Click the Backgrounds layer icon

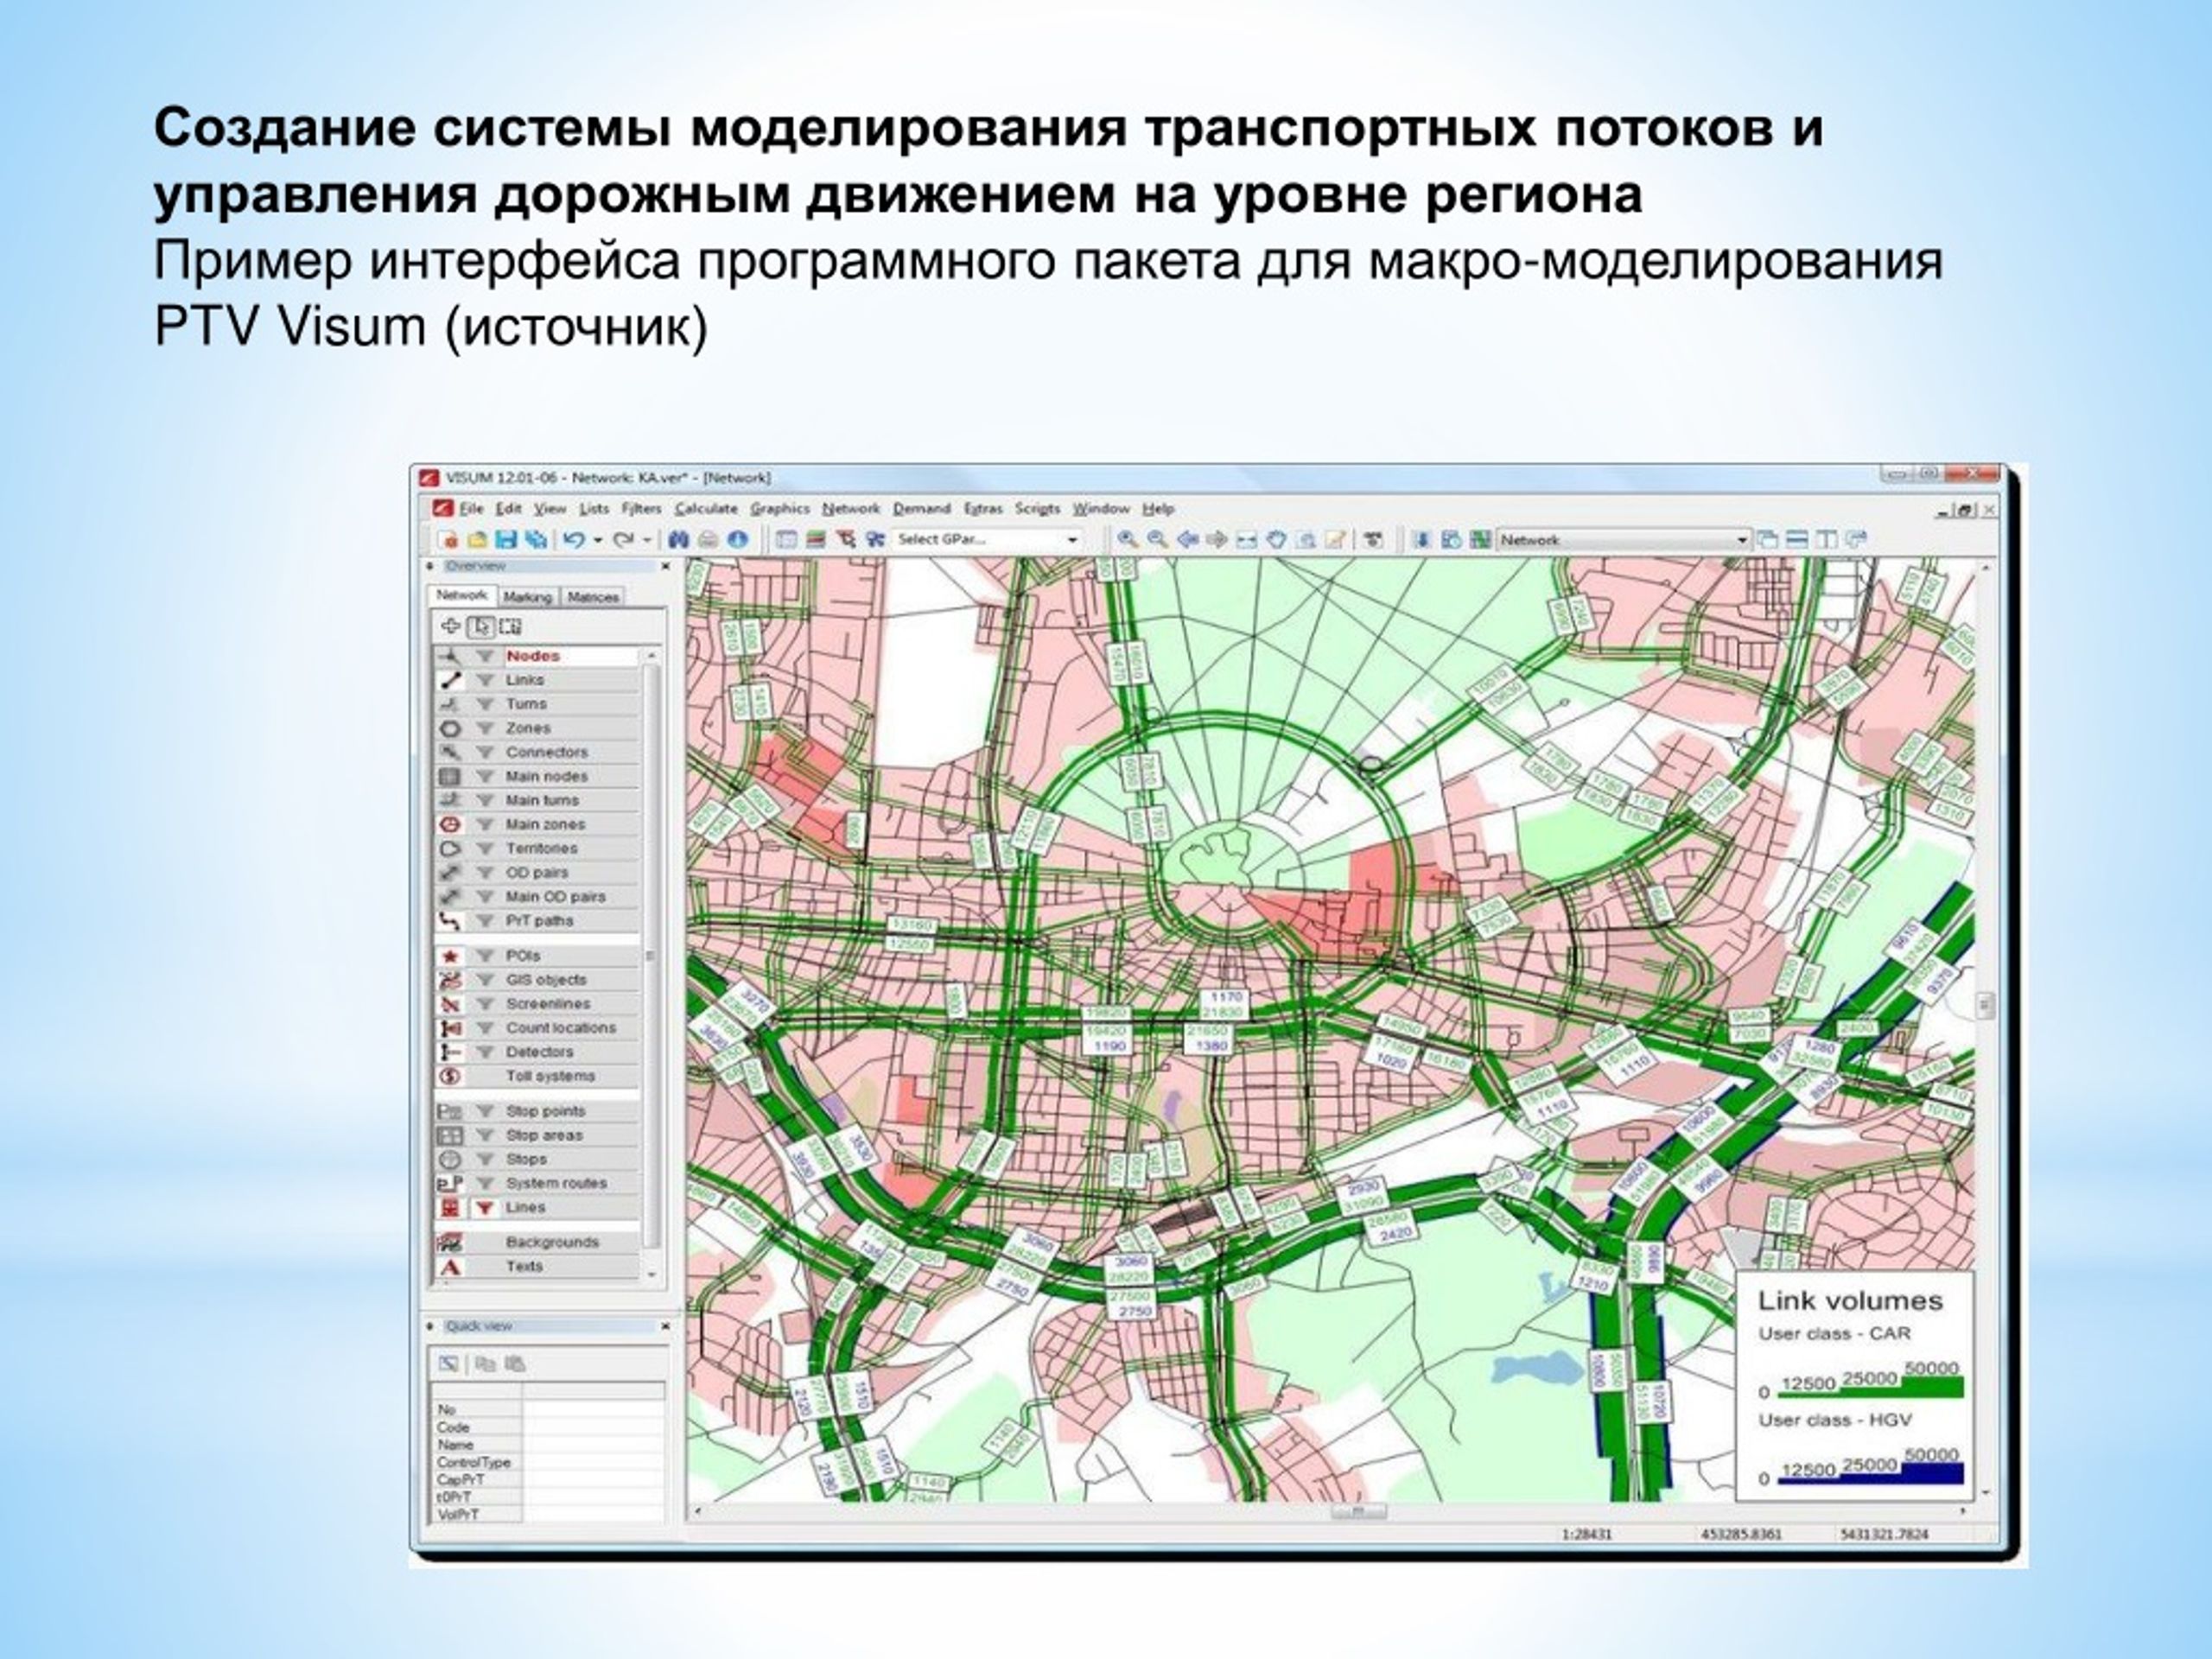451,1242
